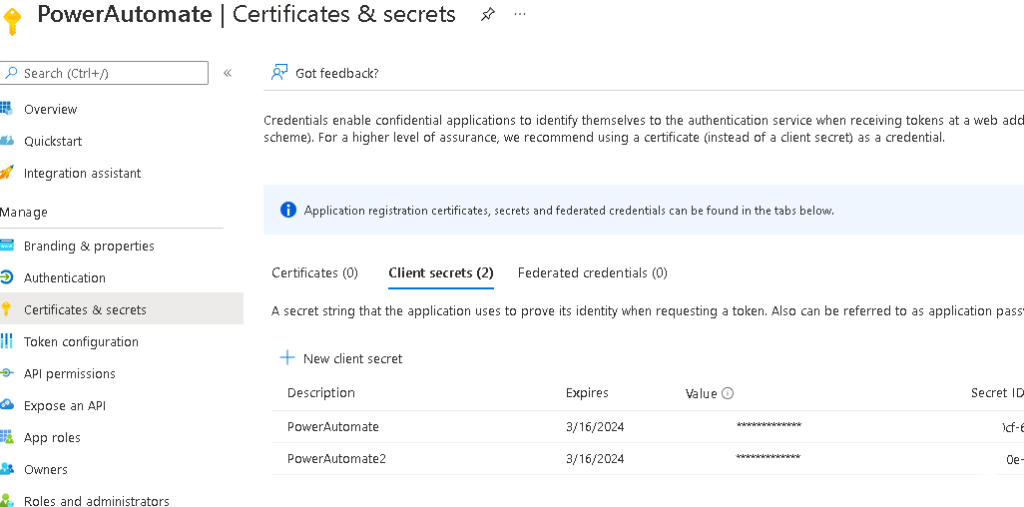Collapse the sidebar with double chevron
Image resolution: width=1024 pixels, height=507 pixels.
click(x=227, y=73)
